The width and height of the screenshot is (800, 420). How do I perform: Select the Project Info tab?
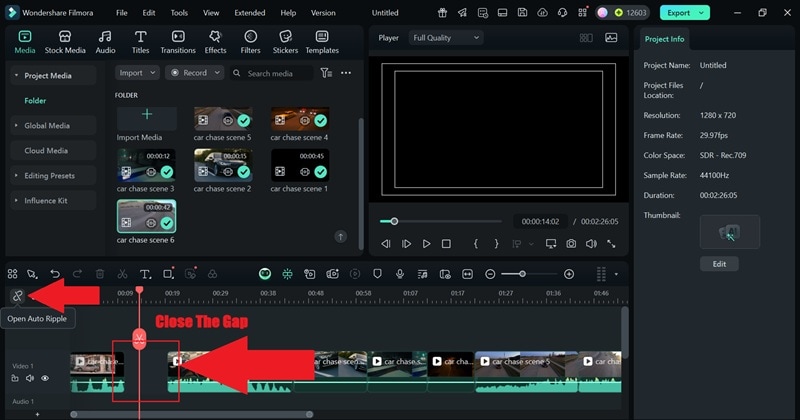664,39
